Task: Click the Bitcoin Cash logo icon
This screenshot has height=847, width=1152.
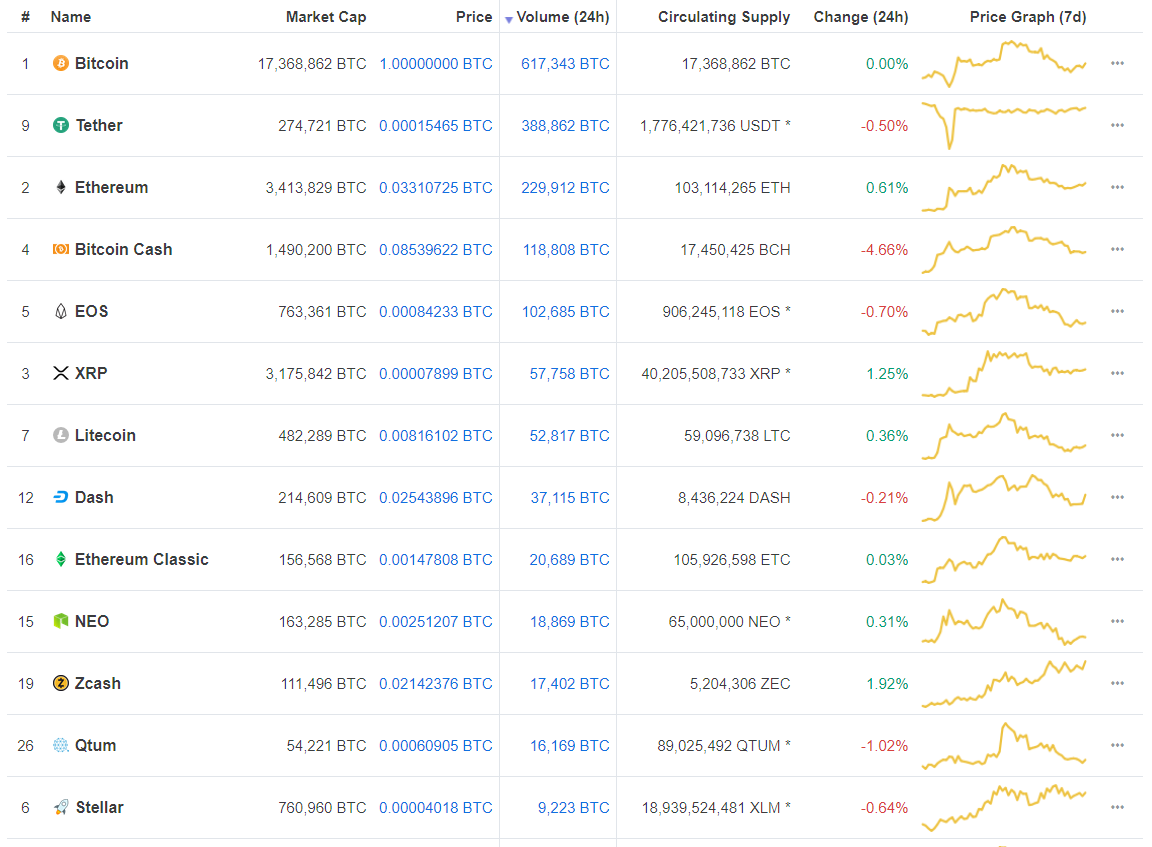Action: (61, 250)
